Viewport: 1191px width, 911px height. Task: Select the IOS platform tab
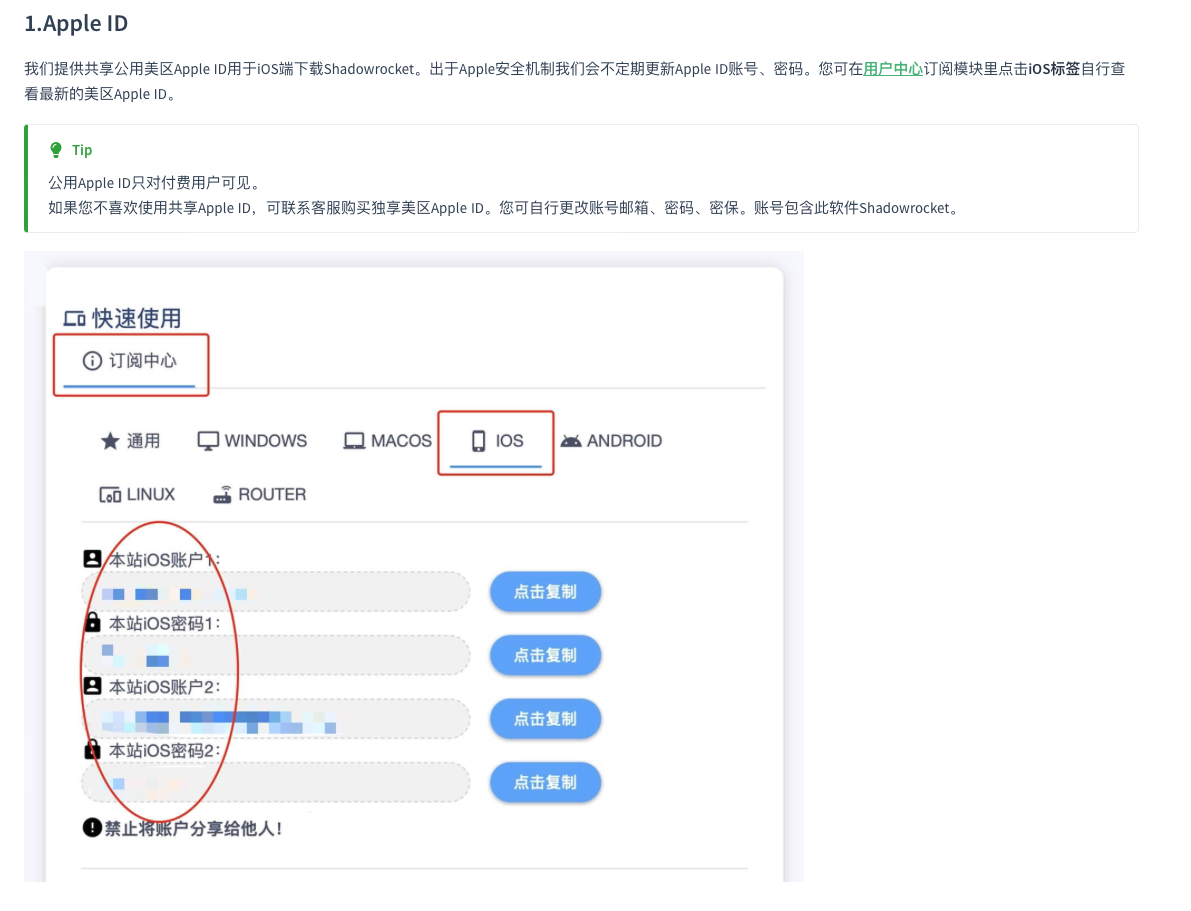pyautogui.click(x=497, y=441)
